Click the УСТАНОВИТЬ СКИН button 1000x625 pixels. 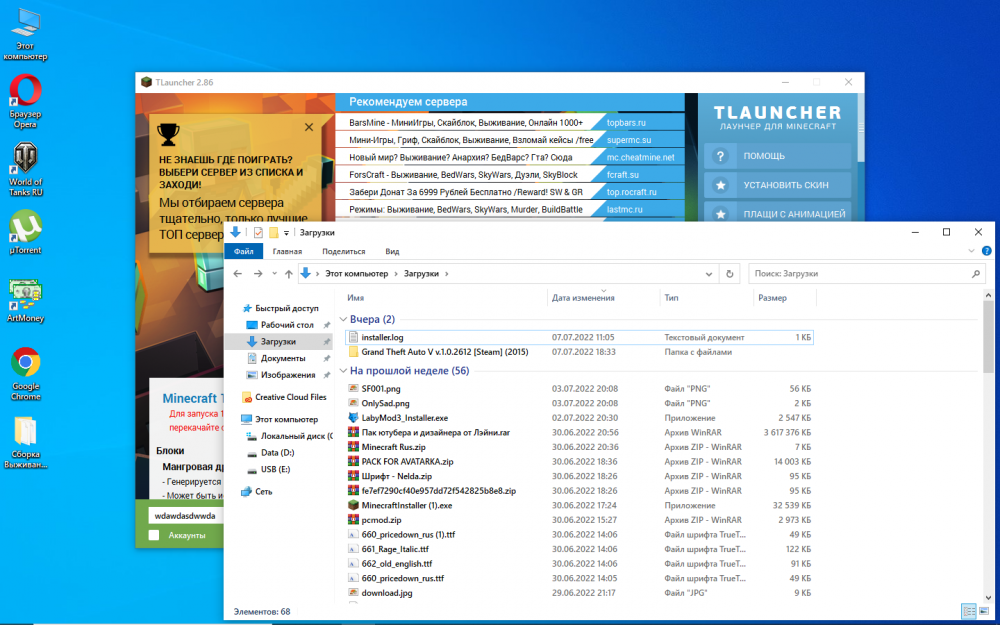[777, 185]
